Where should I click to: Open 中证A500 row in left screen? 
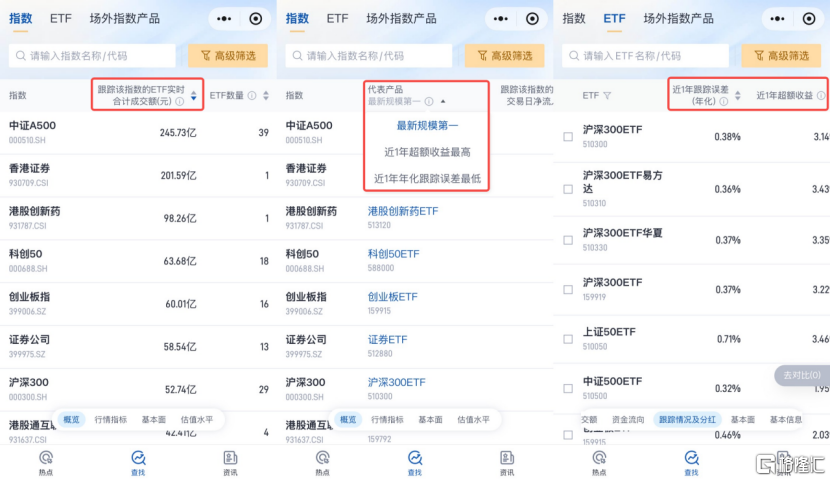138,132
